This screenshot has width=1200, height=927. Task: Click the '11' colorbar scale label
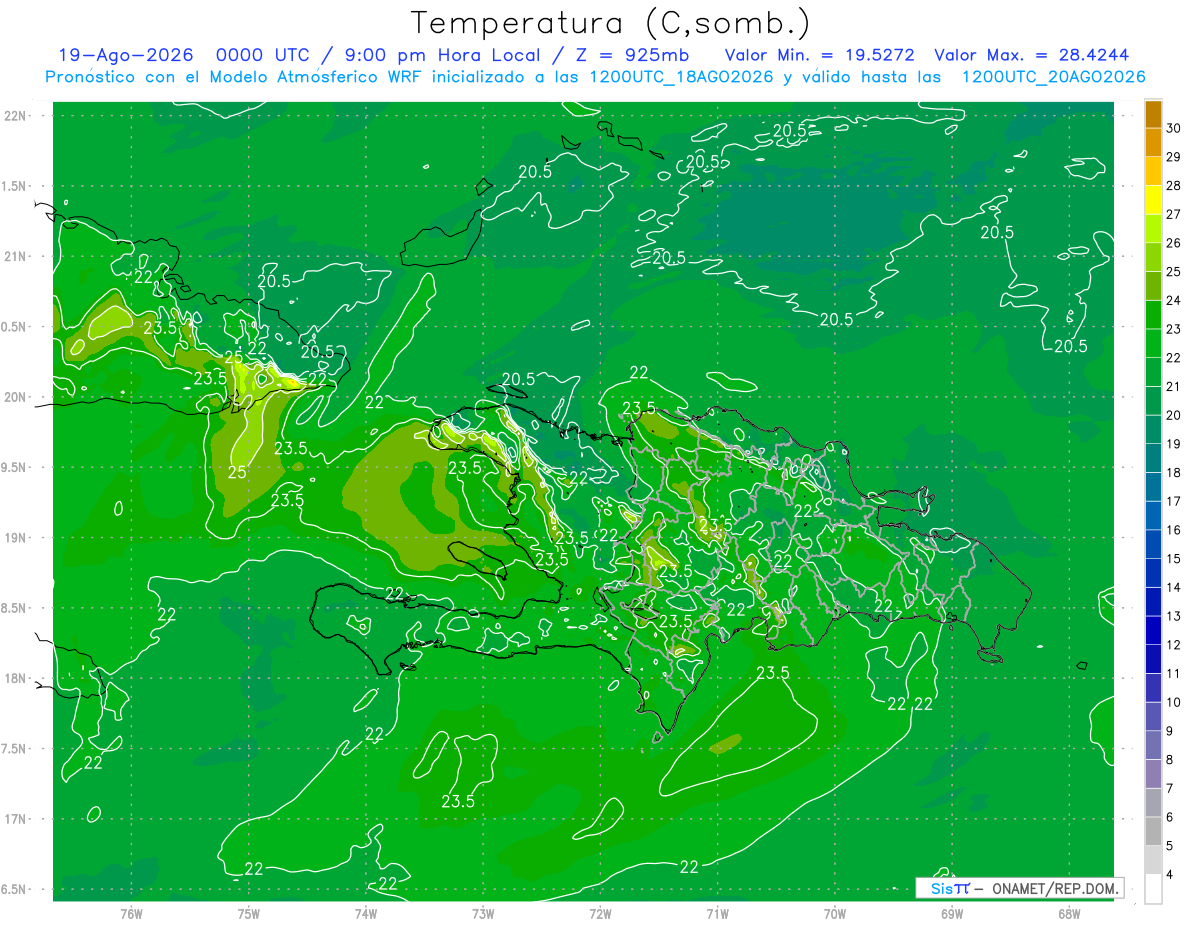coord(1174,673)
